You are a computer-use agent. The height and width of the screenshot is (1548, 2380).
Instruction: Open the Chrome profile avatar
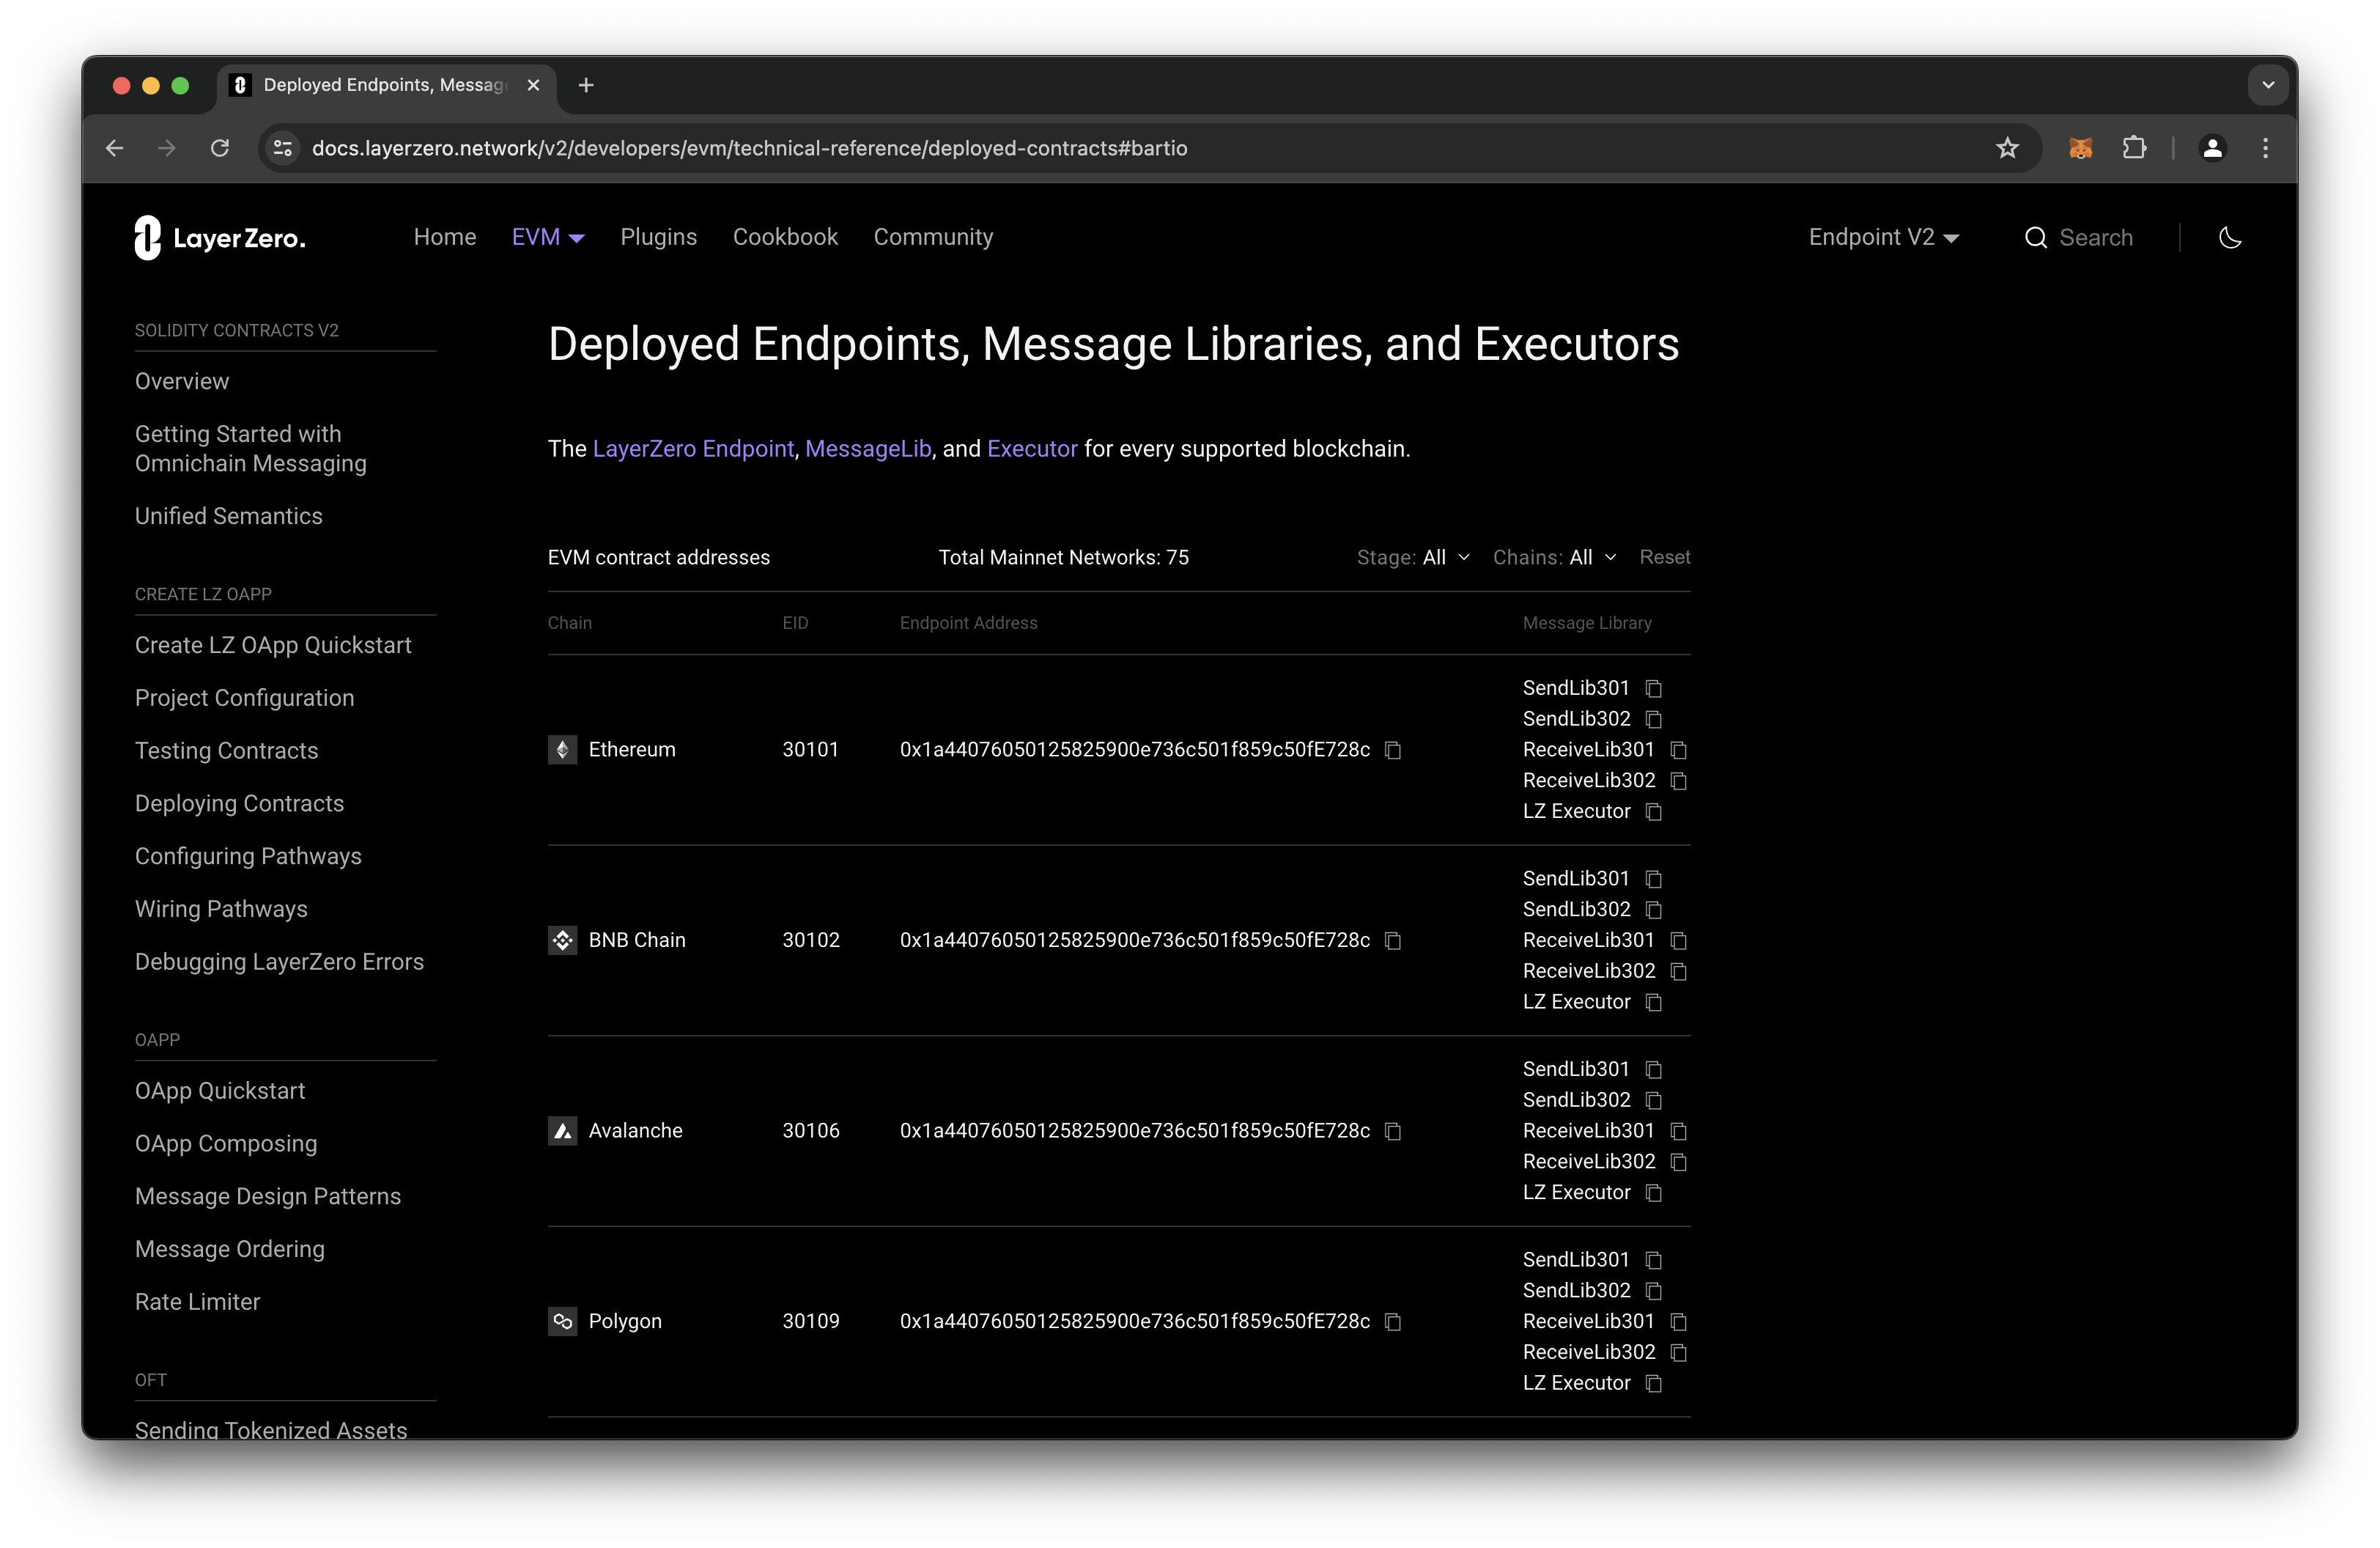tap(2213, 148)
